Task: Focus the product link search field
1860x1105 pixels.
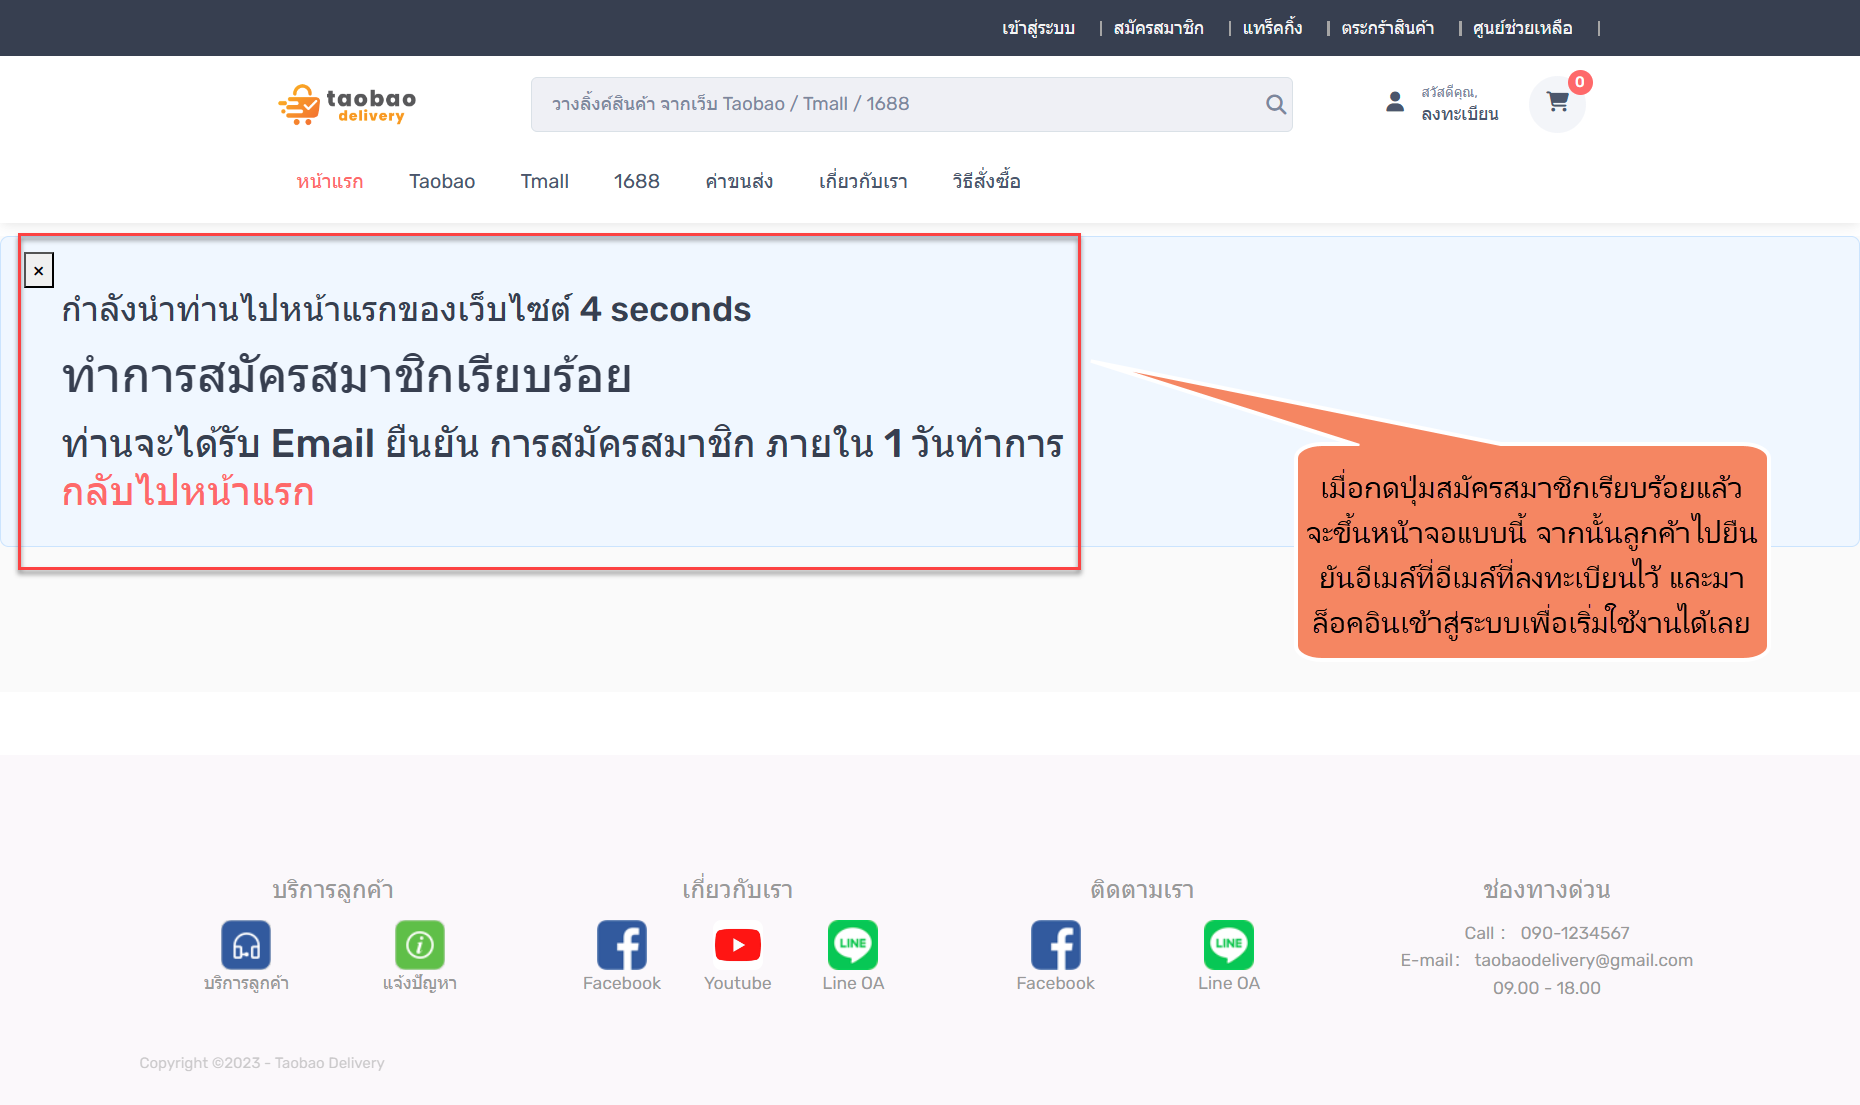Action: 900,104
